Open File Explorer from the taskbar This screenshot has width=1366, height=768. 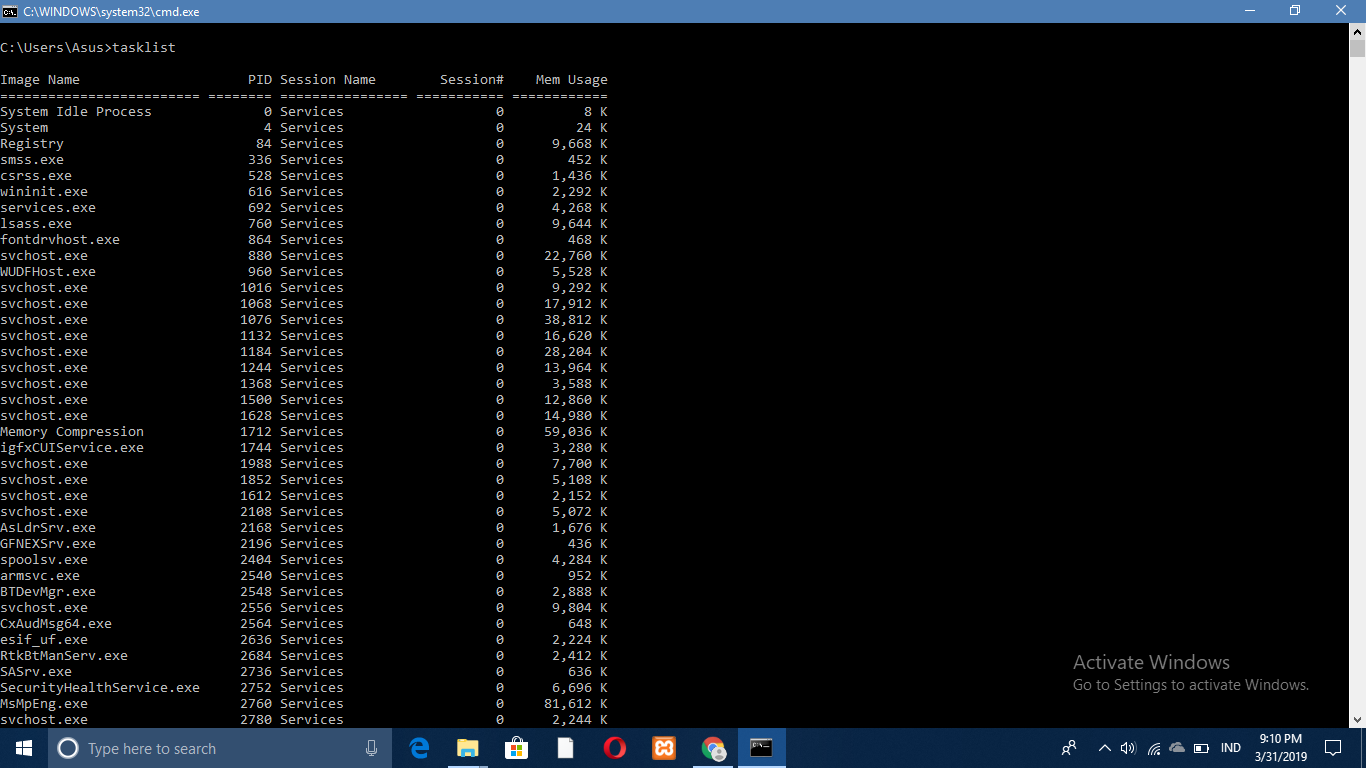coord(467,747)
